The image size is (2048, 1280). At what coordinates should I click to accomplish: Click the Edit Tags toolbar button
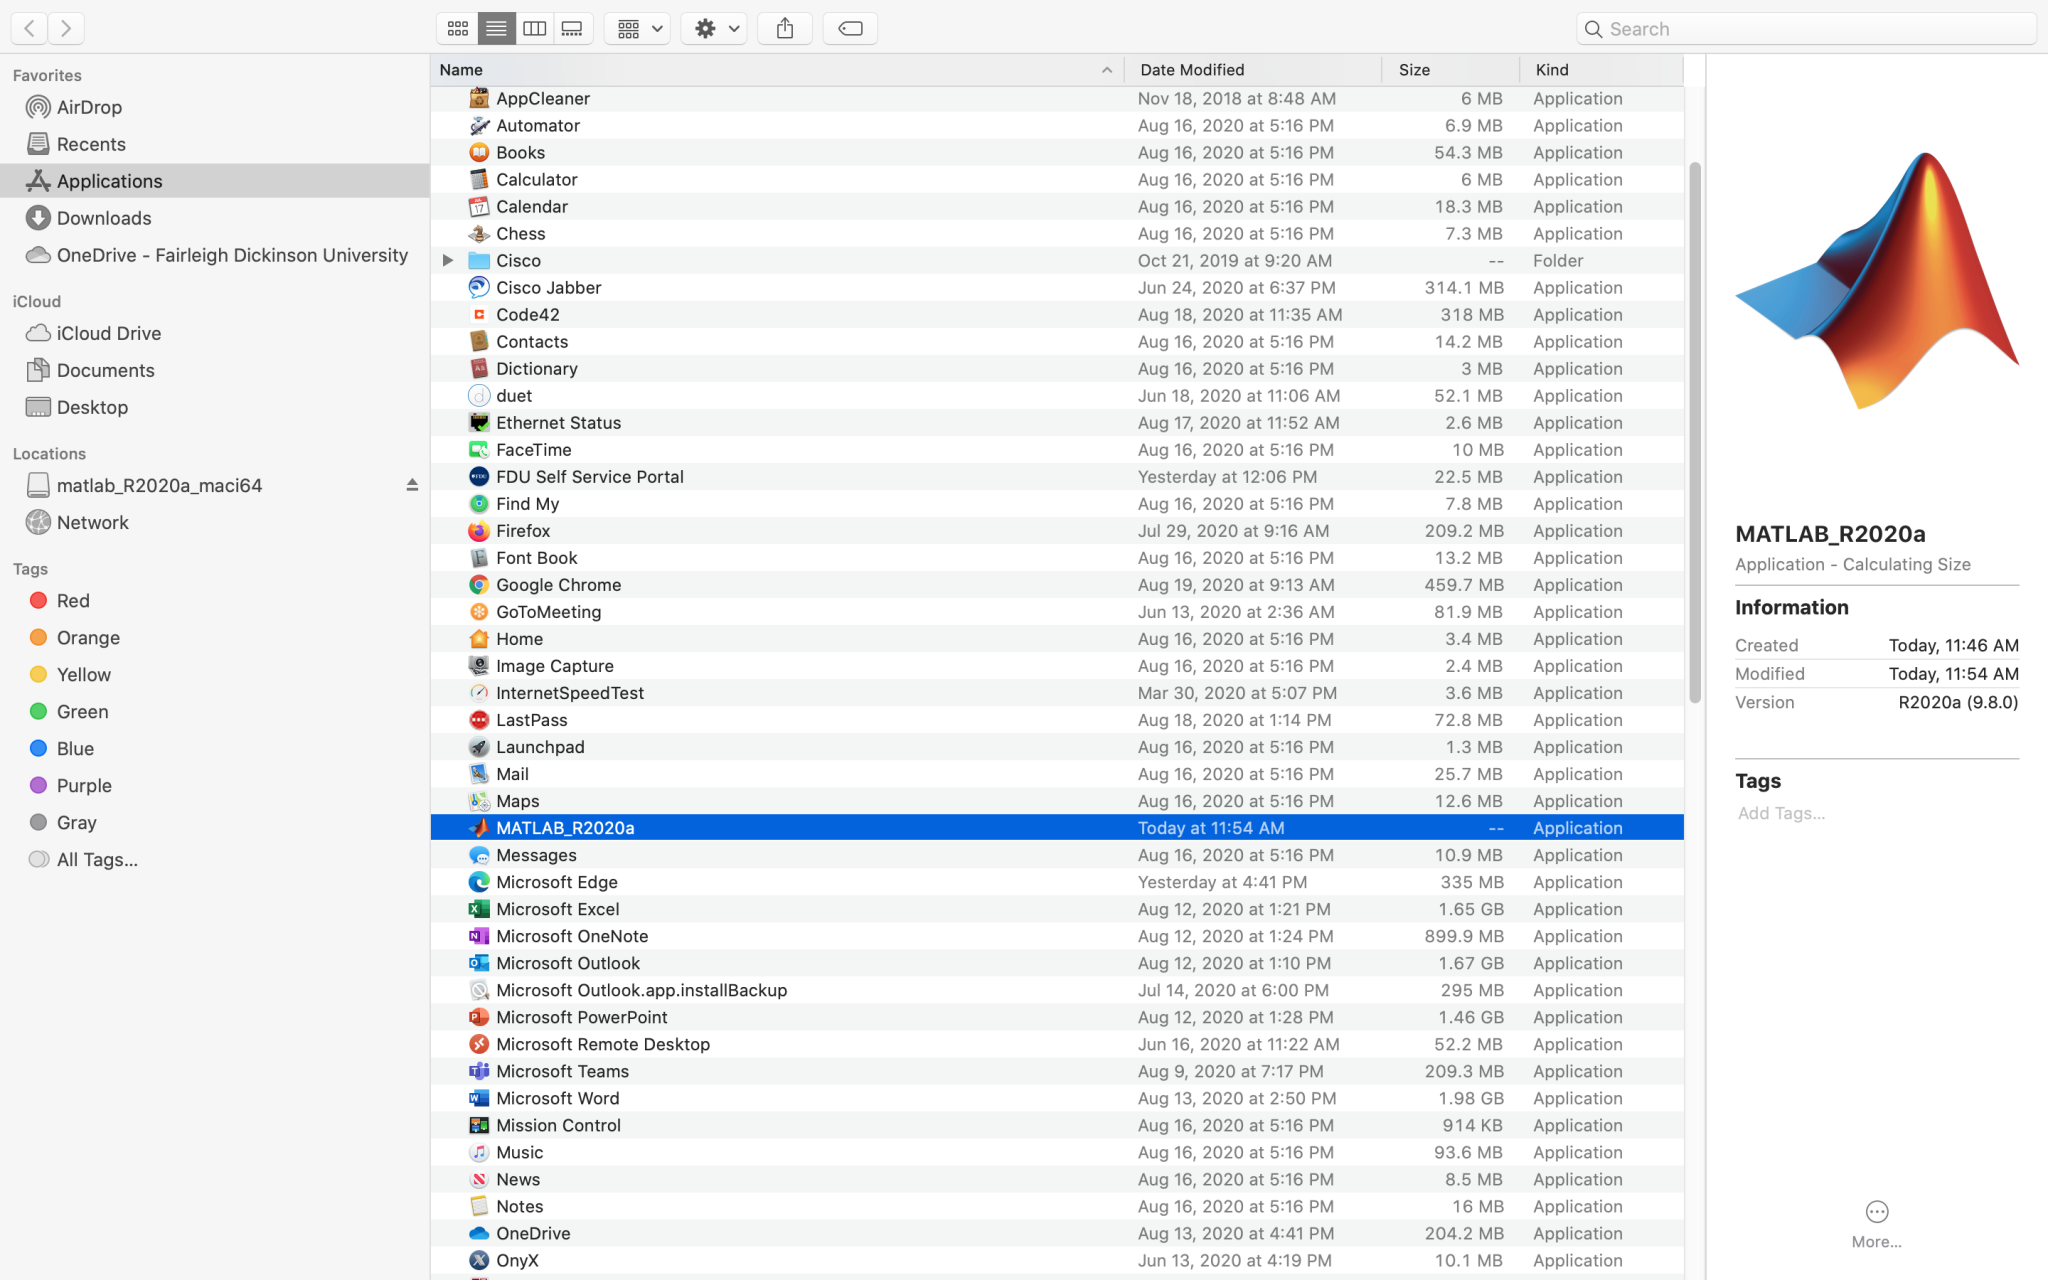point(850,28)
